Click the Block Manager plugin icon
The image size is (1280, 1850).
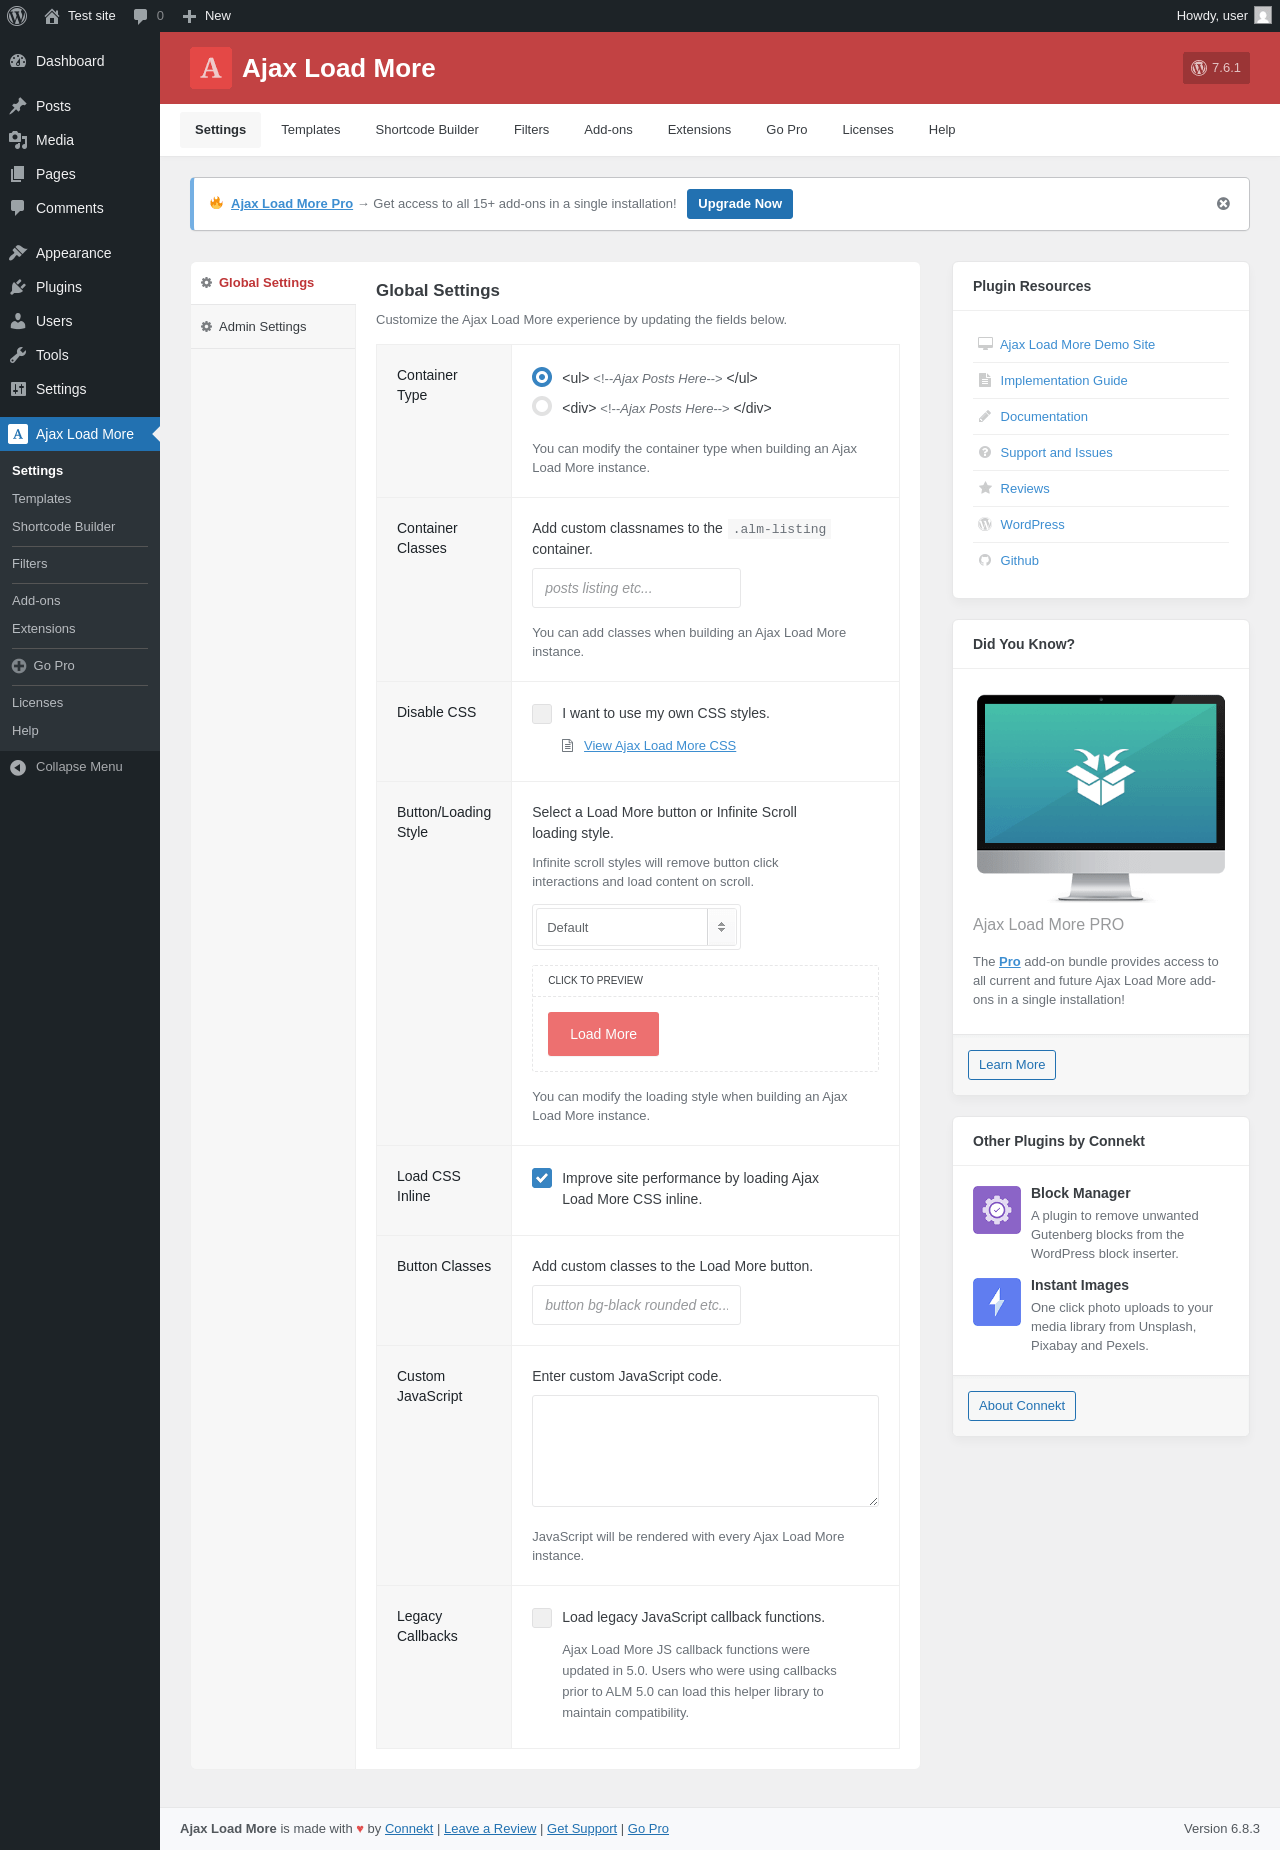coord(997,1210)
